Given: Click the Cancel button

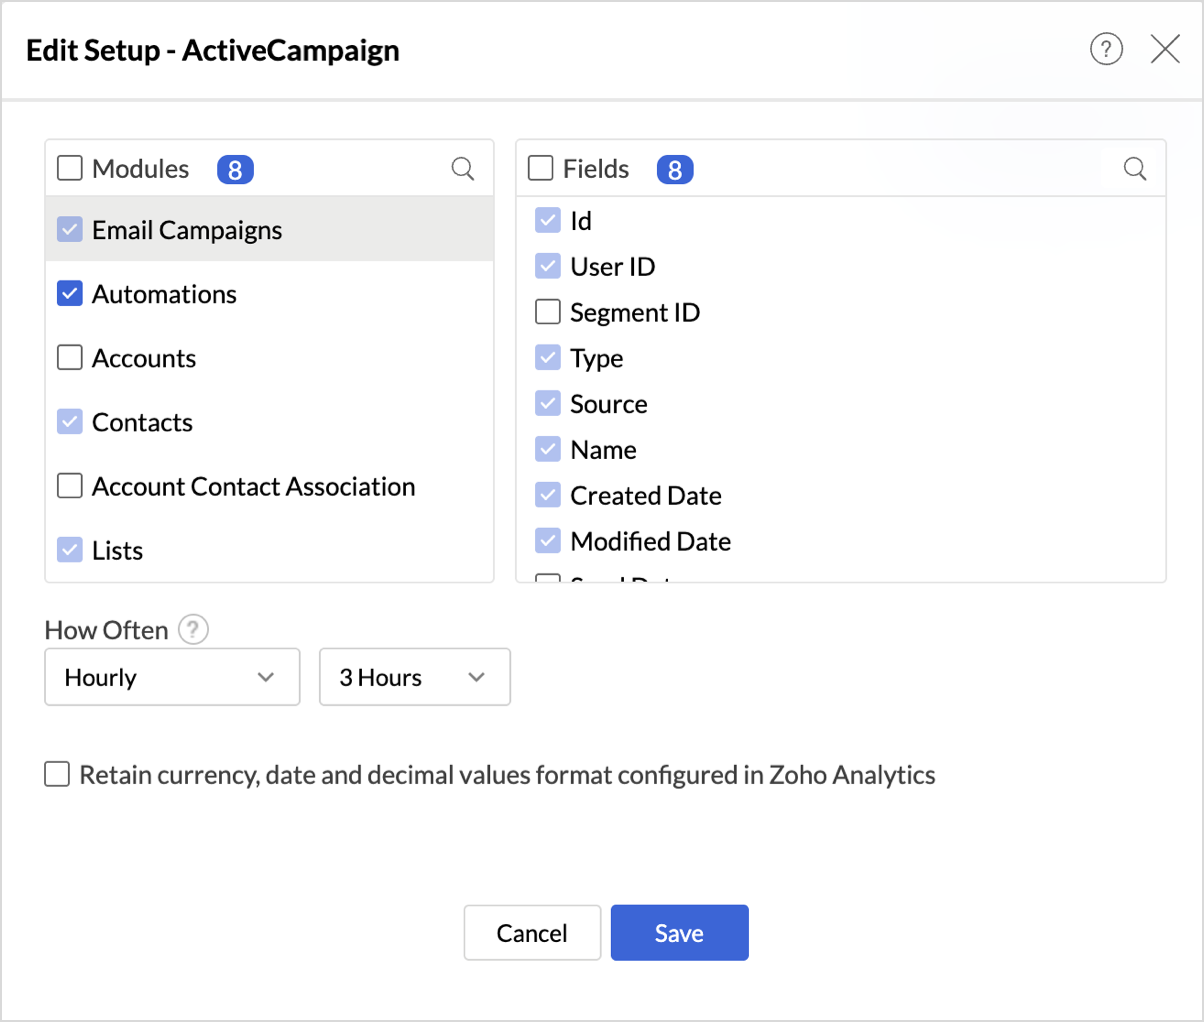Looking at the screenshot, I should (x=532, y=933).
